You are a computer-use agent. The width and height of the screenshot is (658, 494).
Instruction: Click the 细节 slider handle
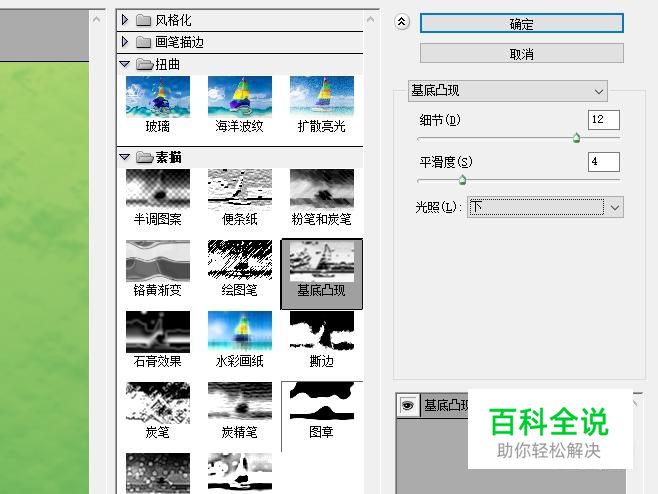576,138
